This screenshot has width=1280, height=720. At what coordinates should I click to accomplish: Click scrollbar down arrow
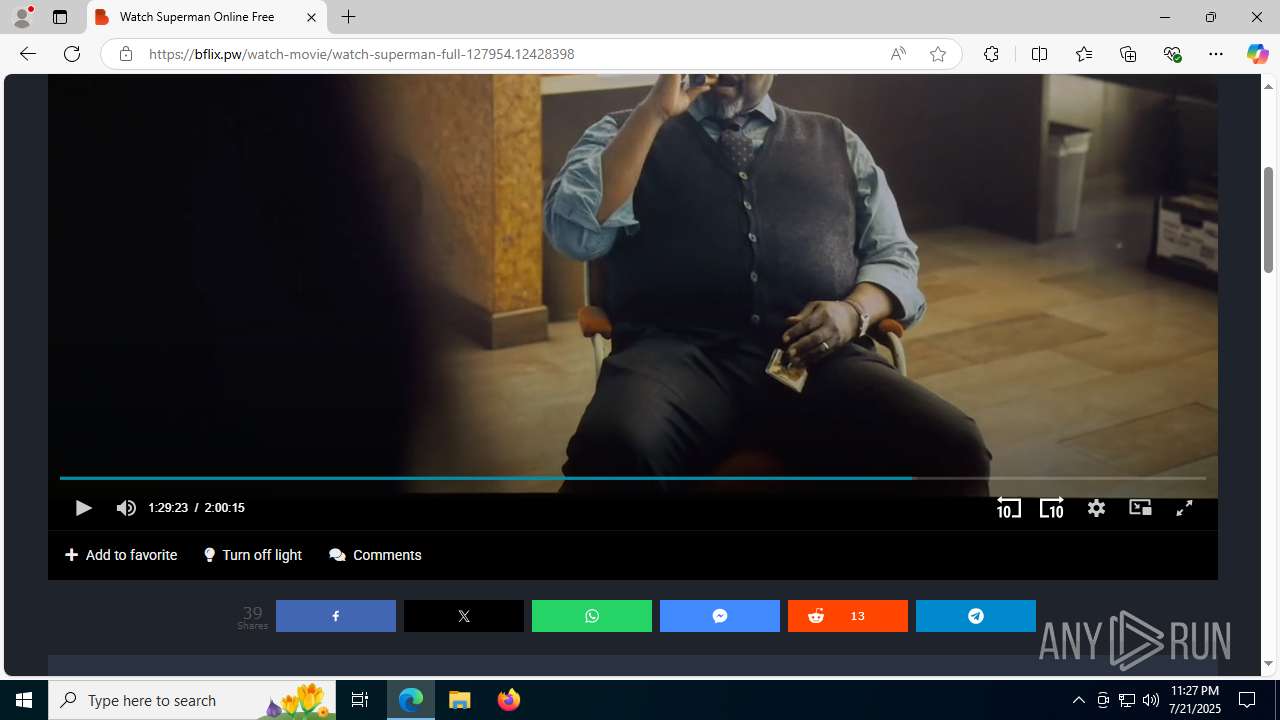click(1268, 664)
